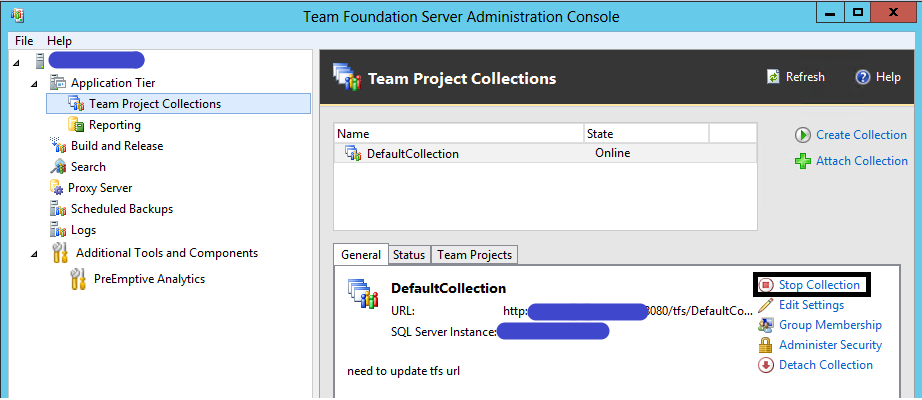Click the Group Membership people icon

coord(766,325)
